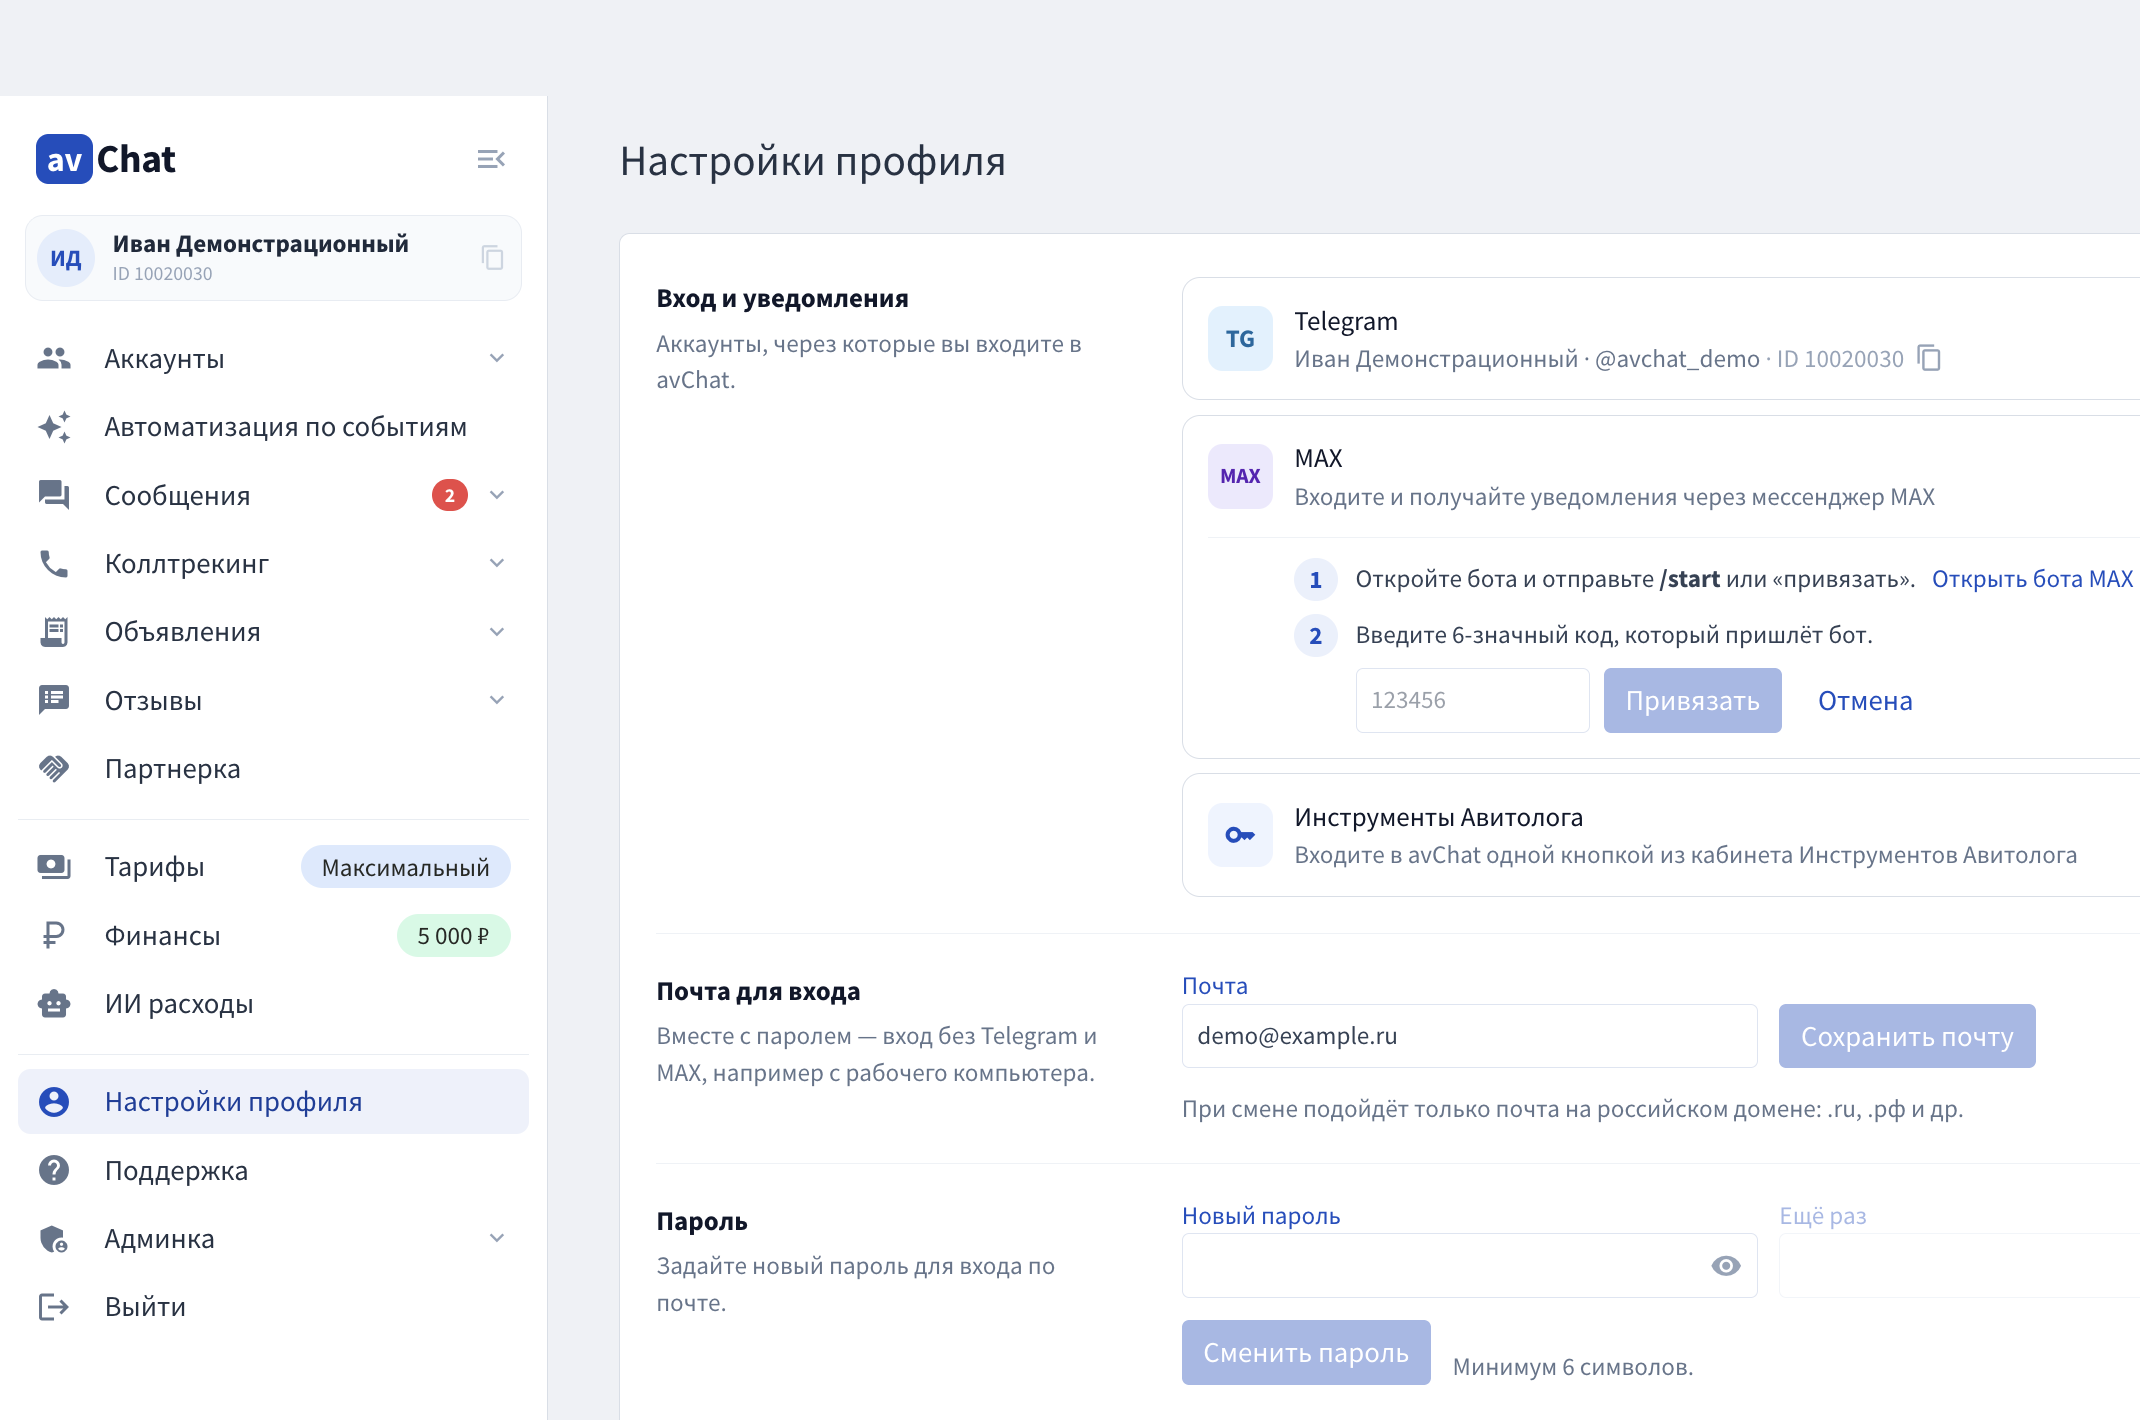Screen dimensions: 2140x1420
Task: Click Сменить пароль button
Action: (x=1306, y=1352)
